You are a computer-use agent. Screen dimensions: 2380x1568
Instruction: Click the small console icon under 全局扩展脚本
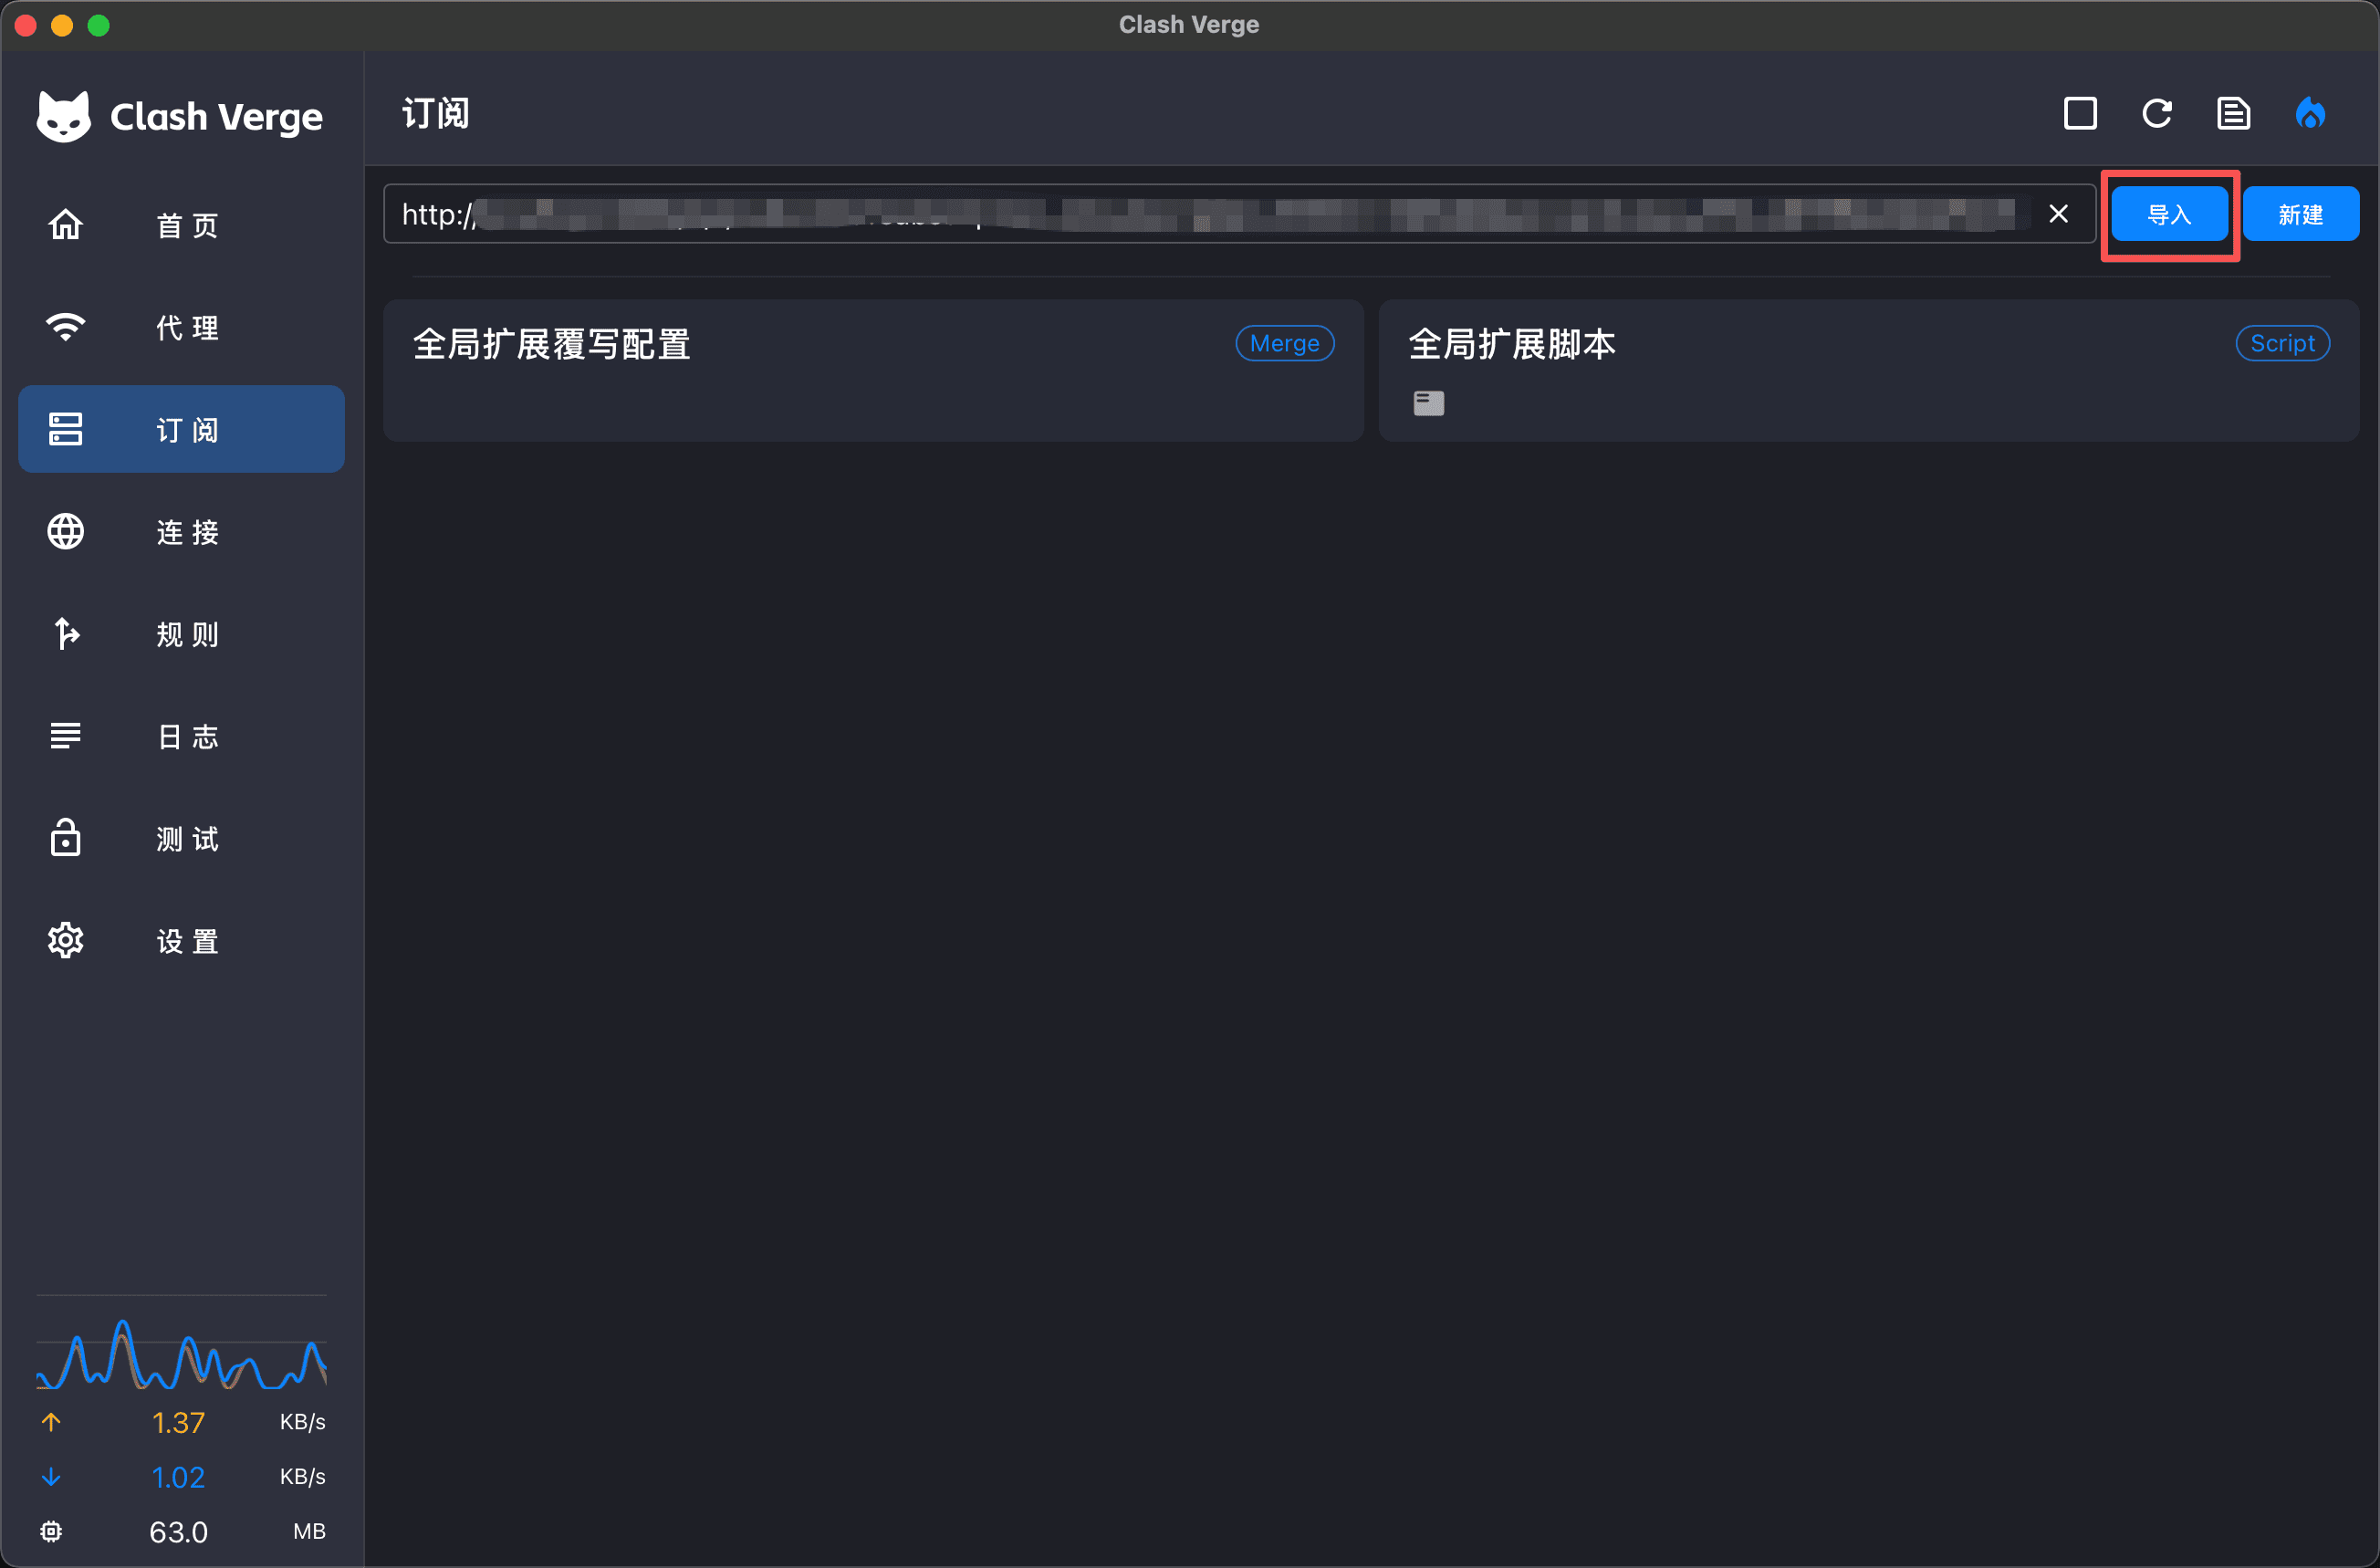pyautogui.click(x=1429, y=403)
